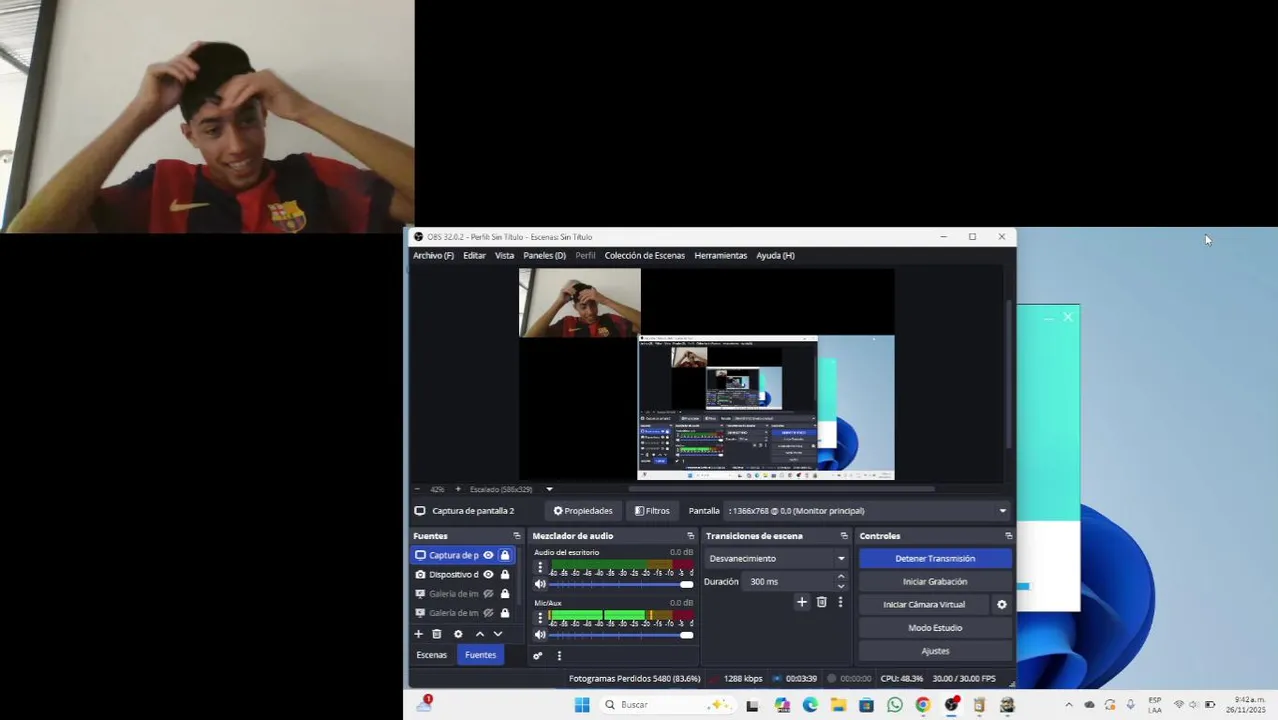The width and height of the screenshot is (1278, 720).
Task: Hide the Captura de pantalla source
Action: pos(488,555)
